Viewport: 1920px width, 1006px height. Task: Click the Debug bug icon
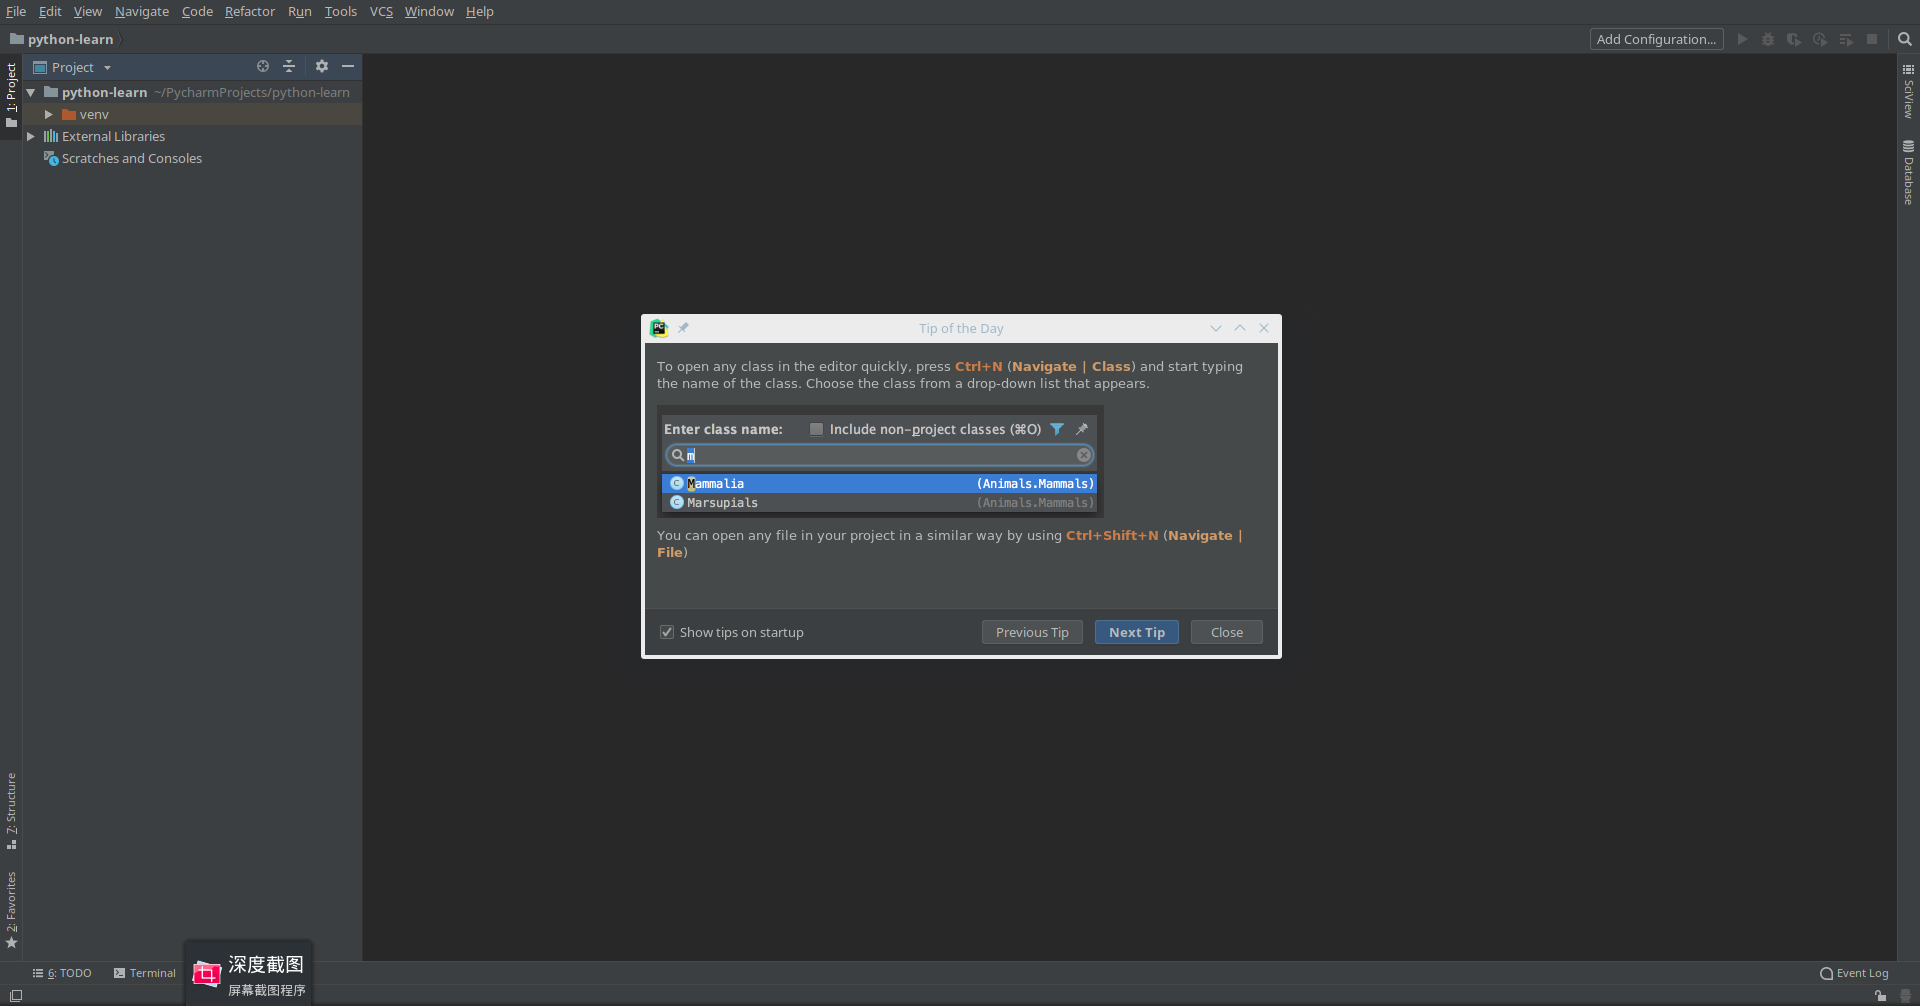tap(1768, 39)
